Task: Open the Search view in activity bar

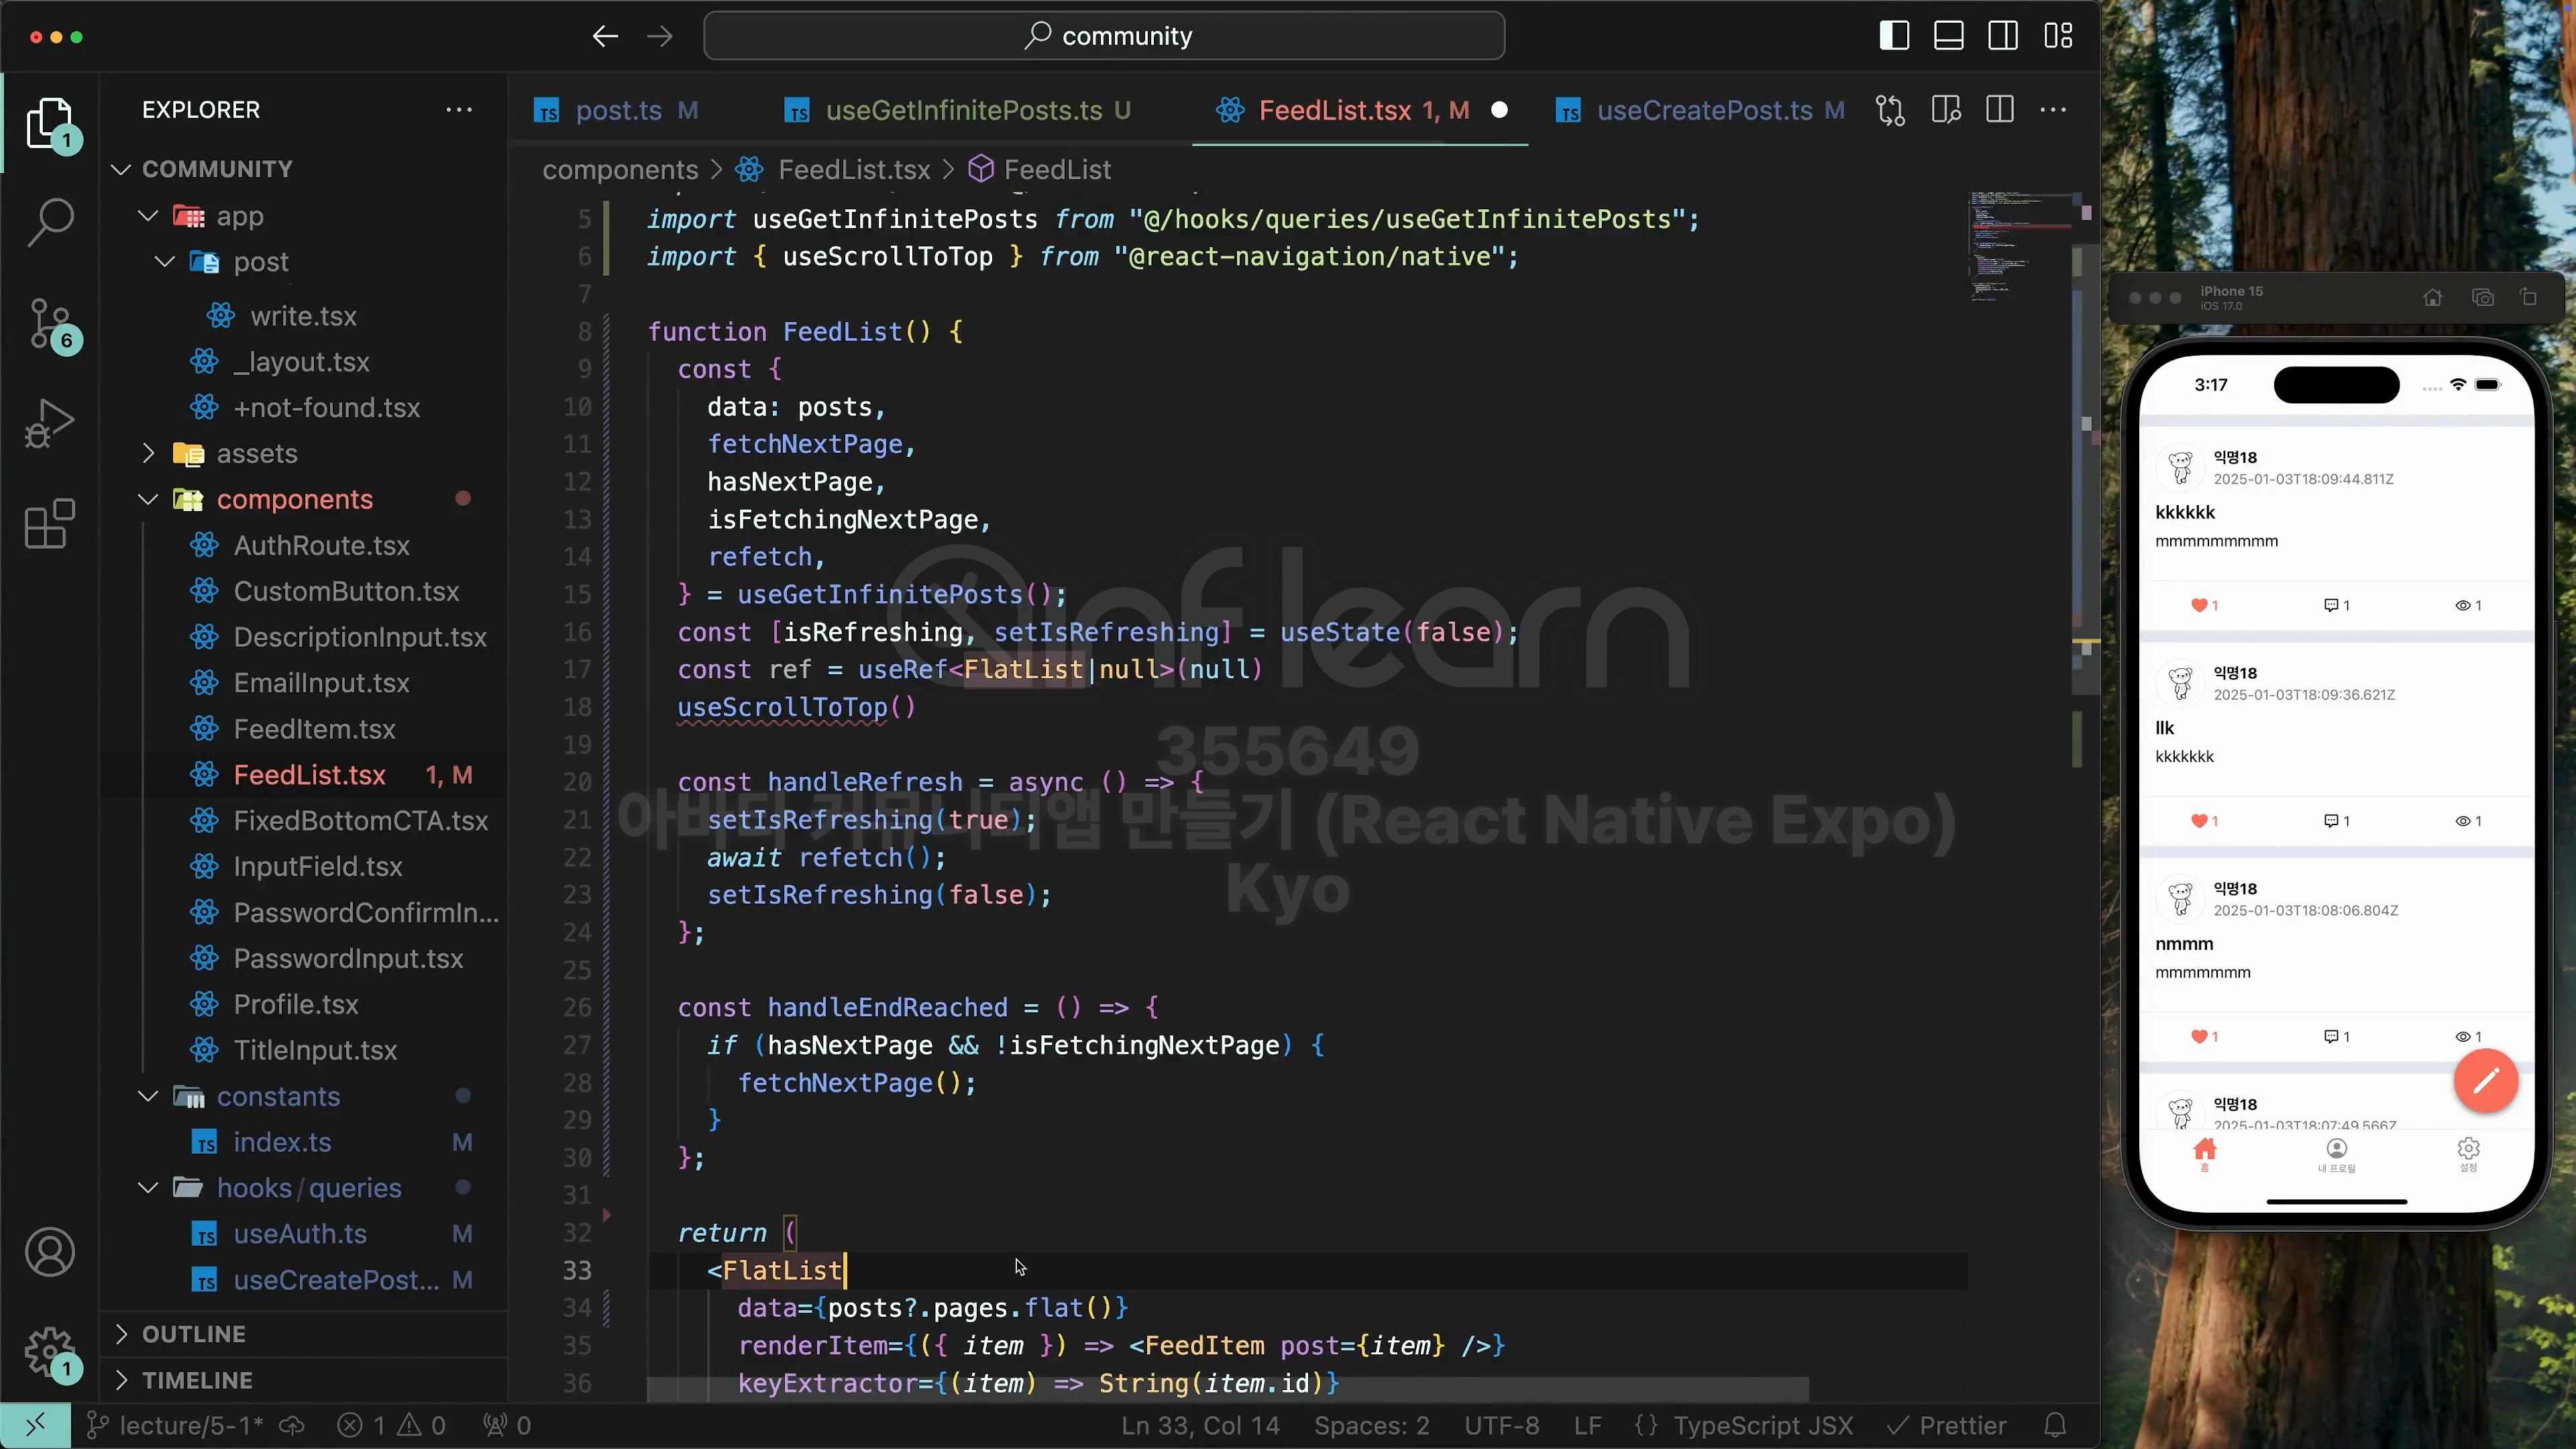Action: coord(50,221)
